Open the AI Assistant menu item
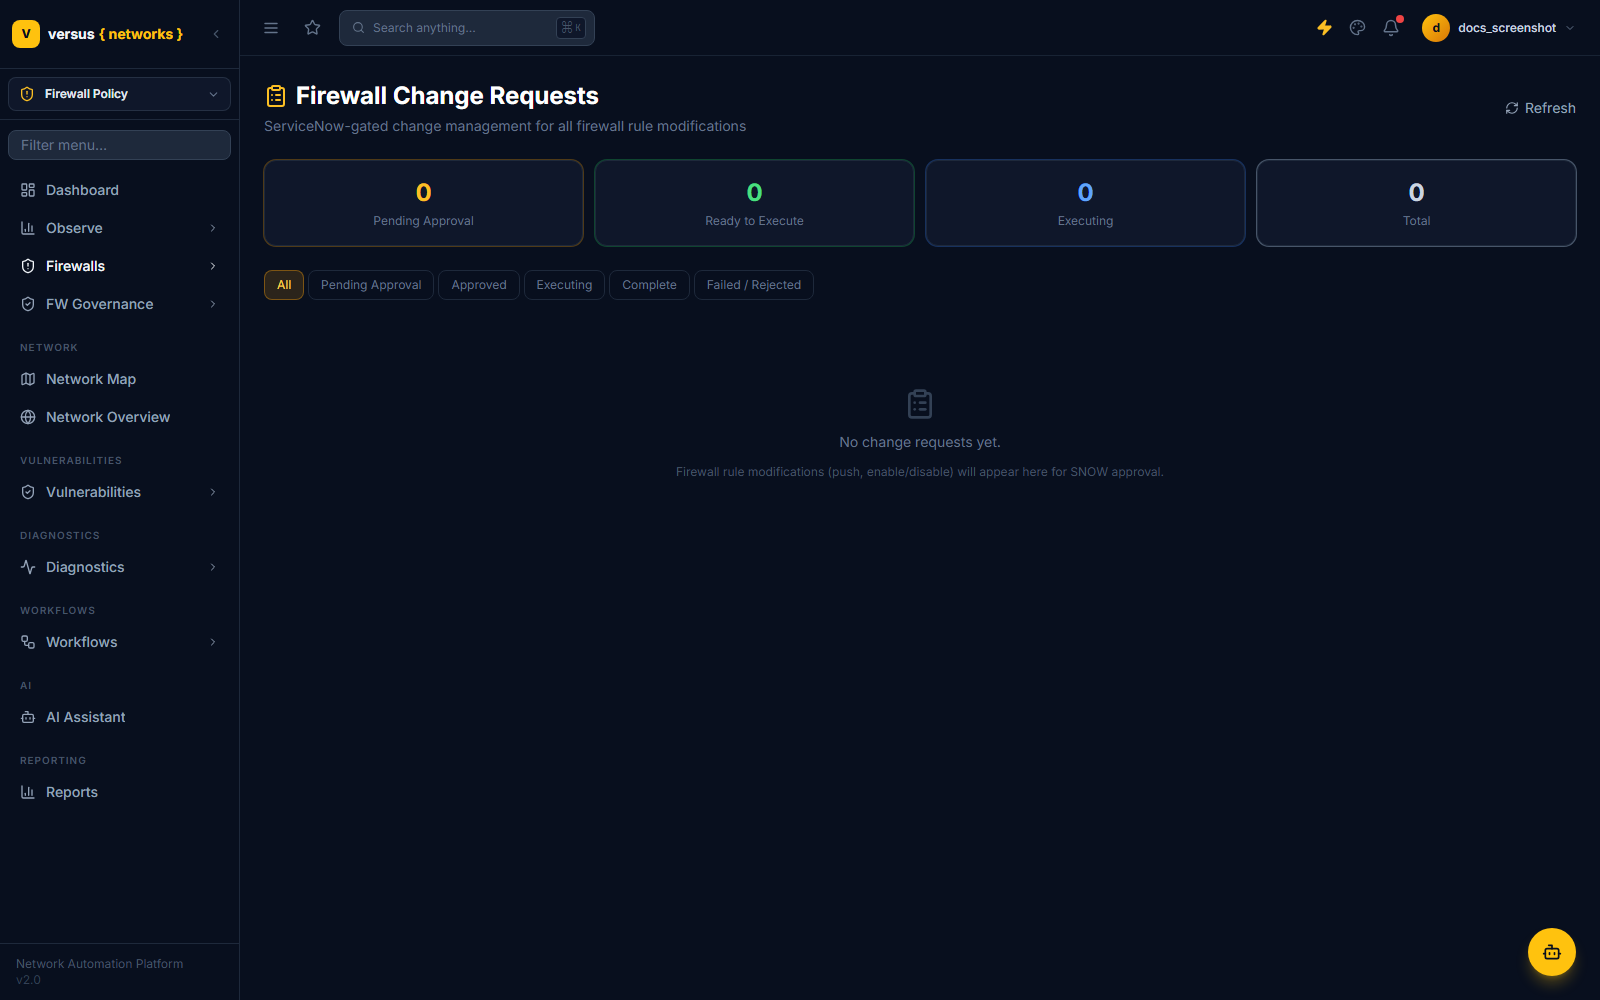Screen dimensions: 1600x1000 pyautogui.click(x=119, y=717)
